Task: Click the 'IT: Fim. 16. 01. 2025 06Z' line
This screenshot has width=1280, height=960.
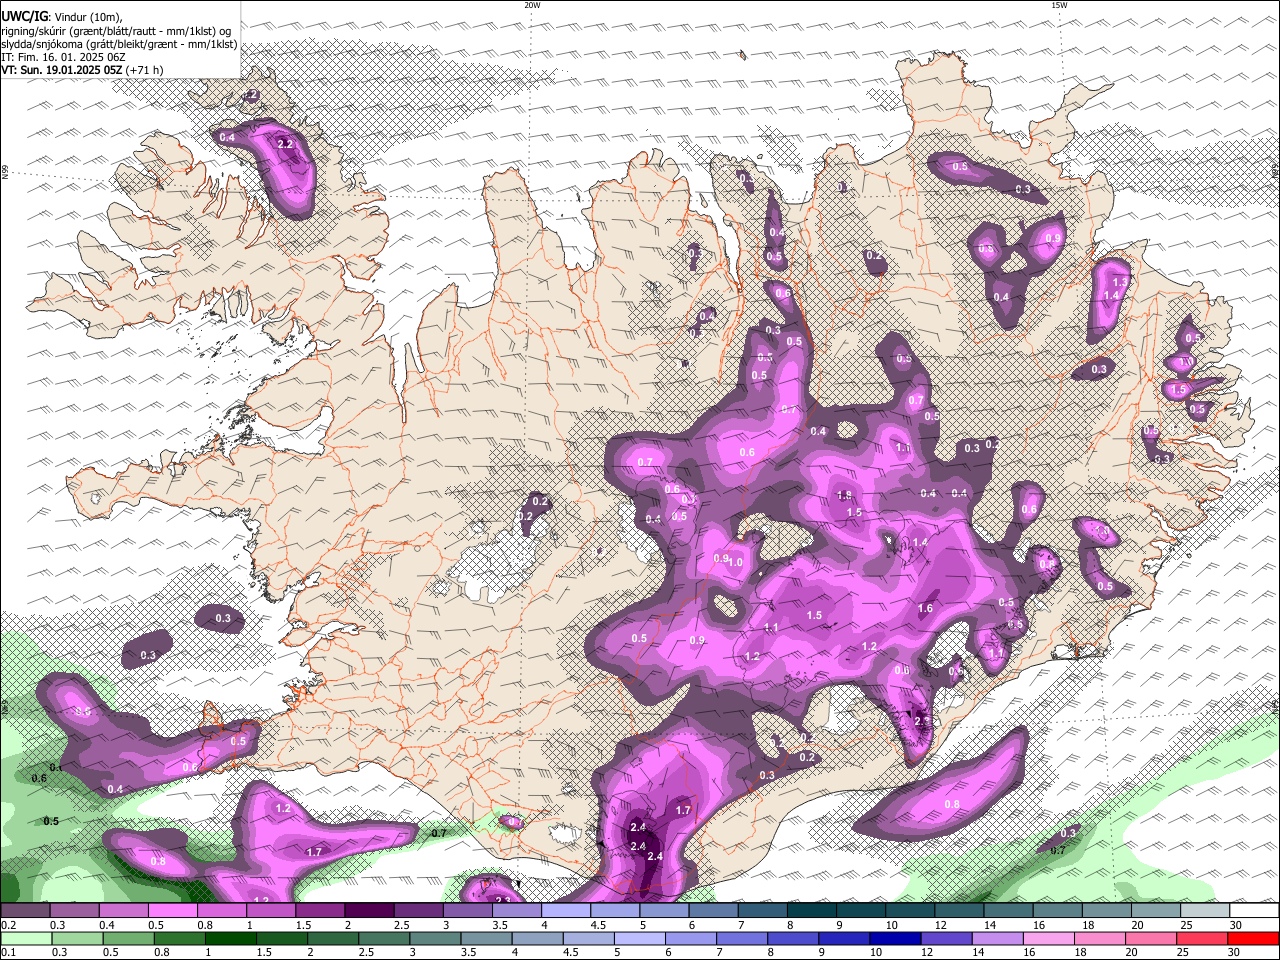Action: 64,57
